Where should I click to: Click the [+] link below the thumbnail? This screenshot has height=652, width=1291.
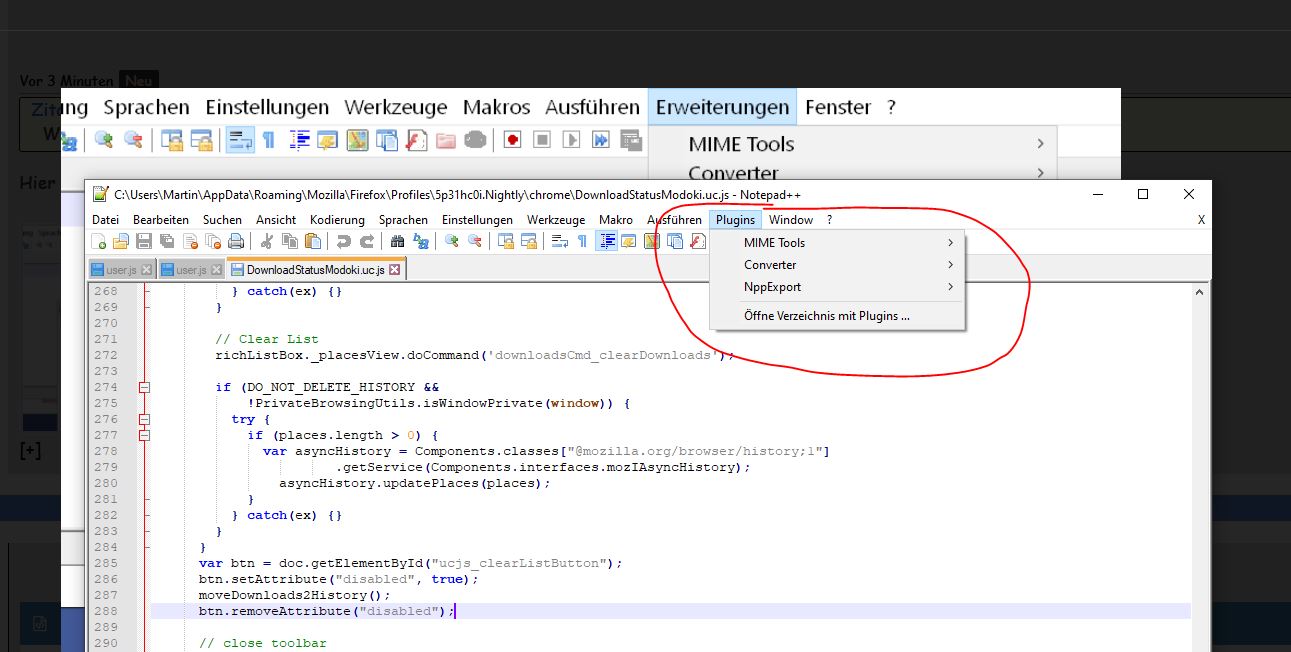tap(31, 451)
